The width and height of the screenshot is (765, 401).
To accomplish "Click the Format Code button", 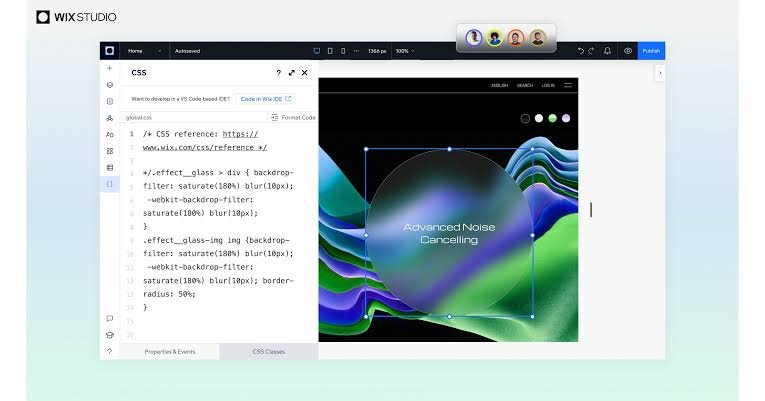I will [x=293, y=118].
